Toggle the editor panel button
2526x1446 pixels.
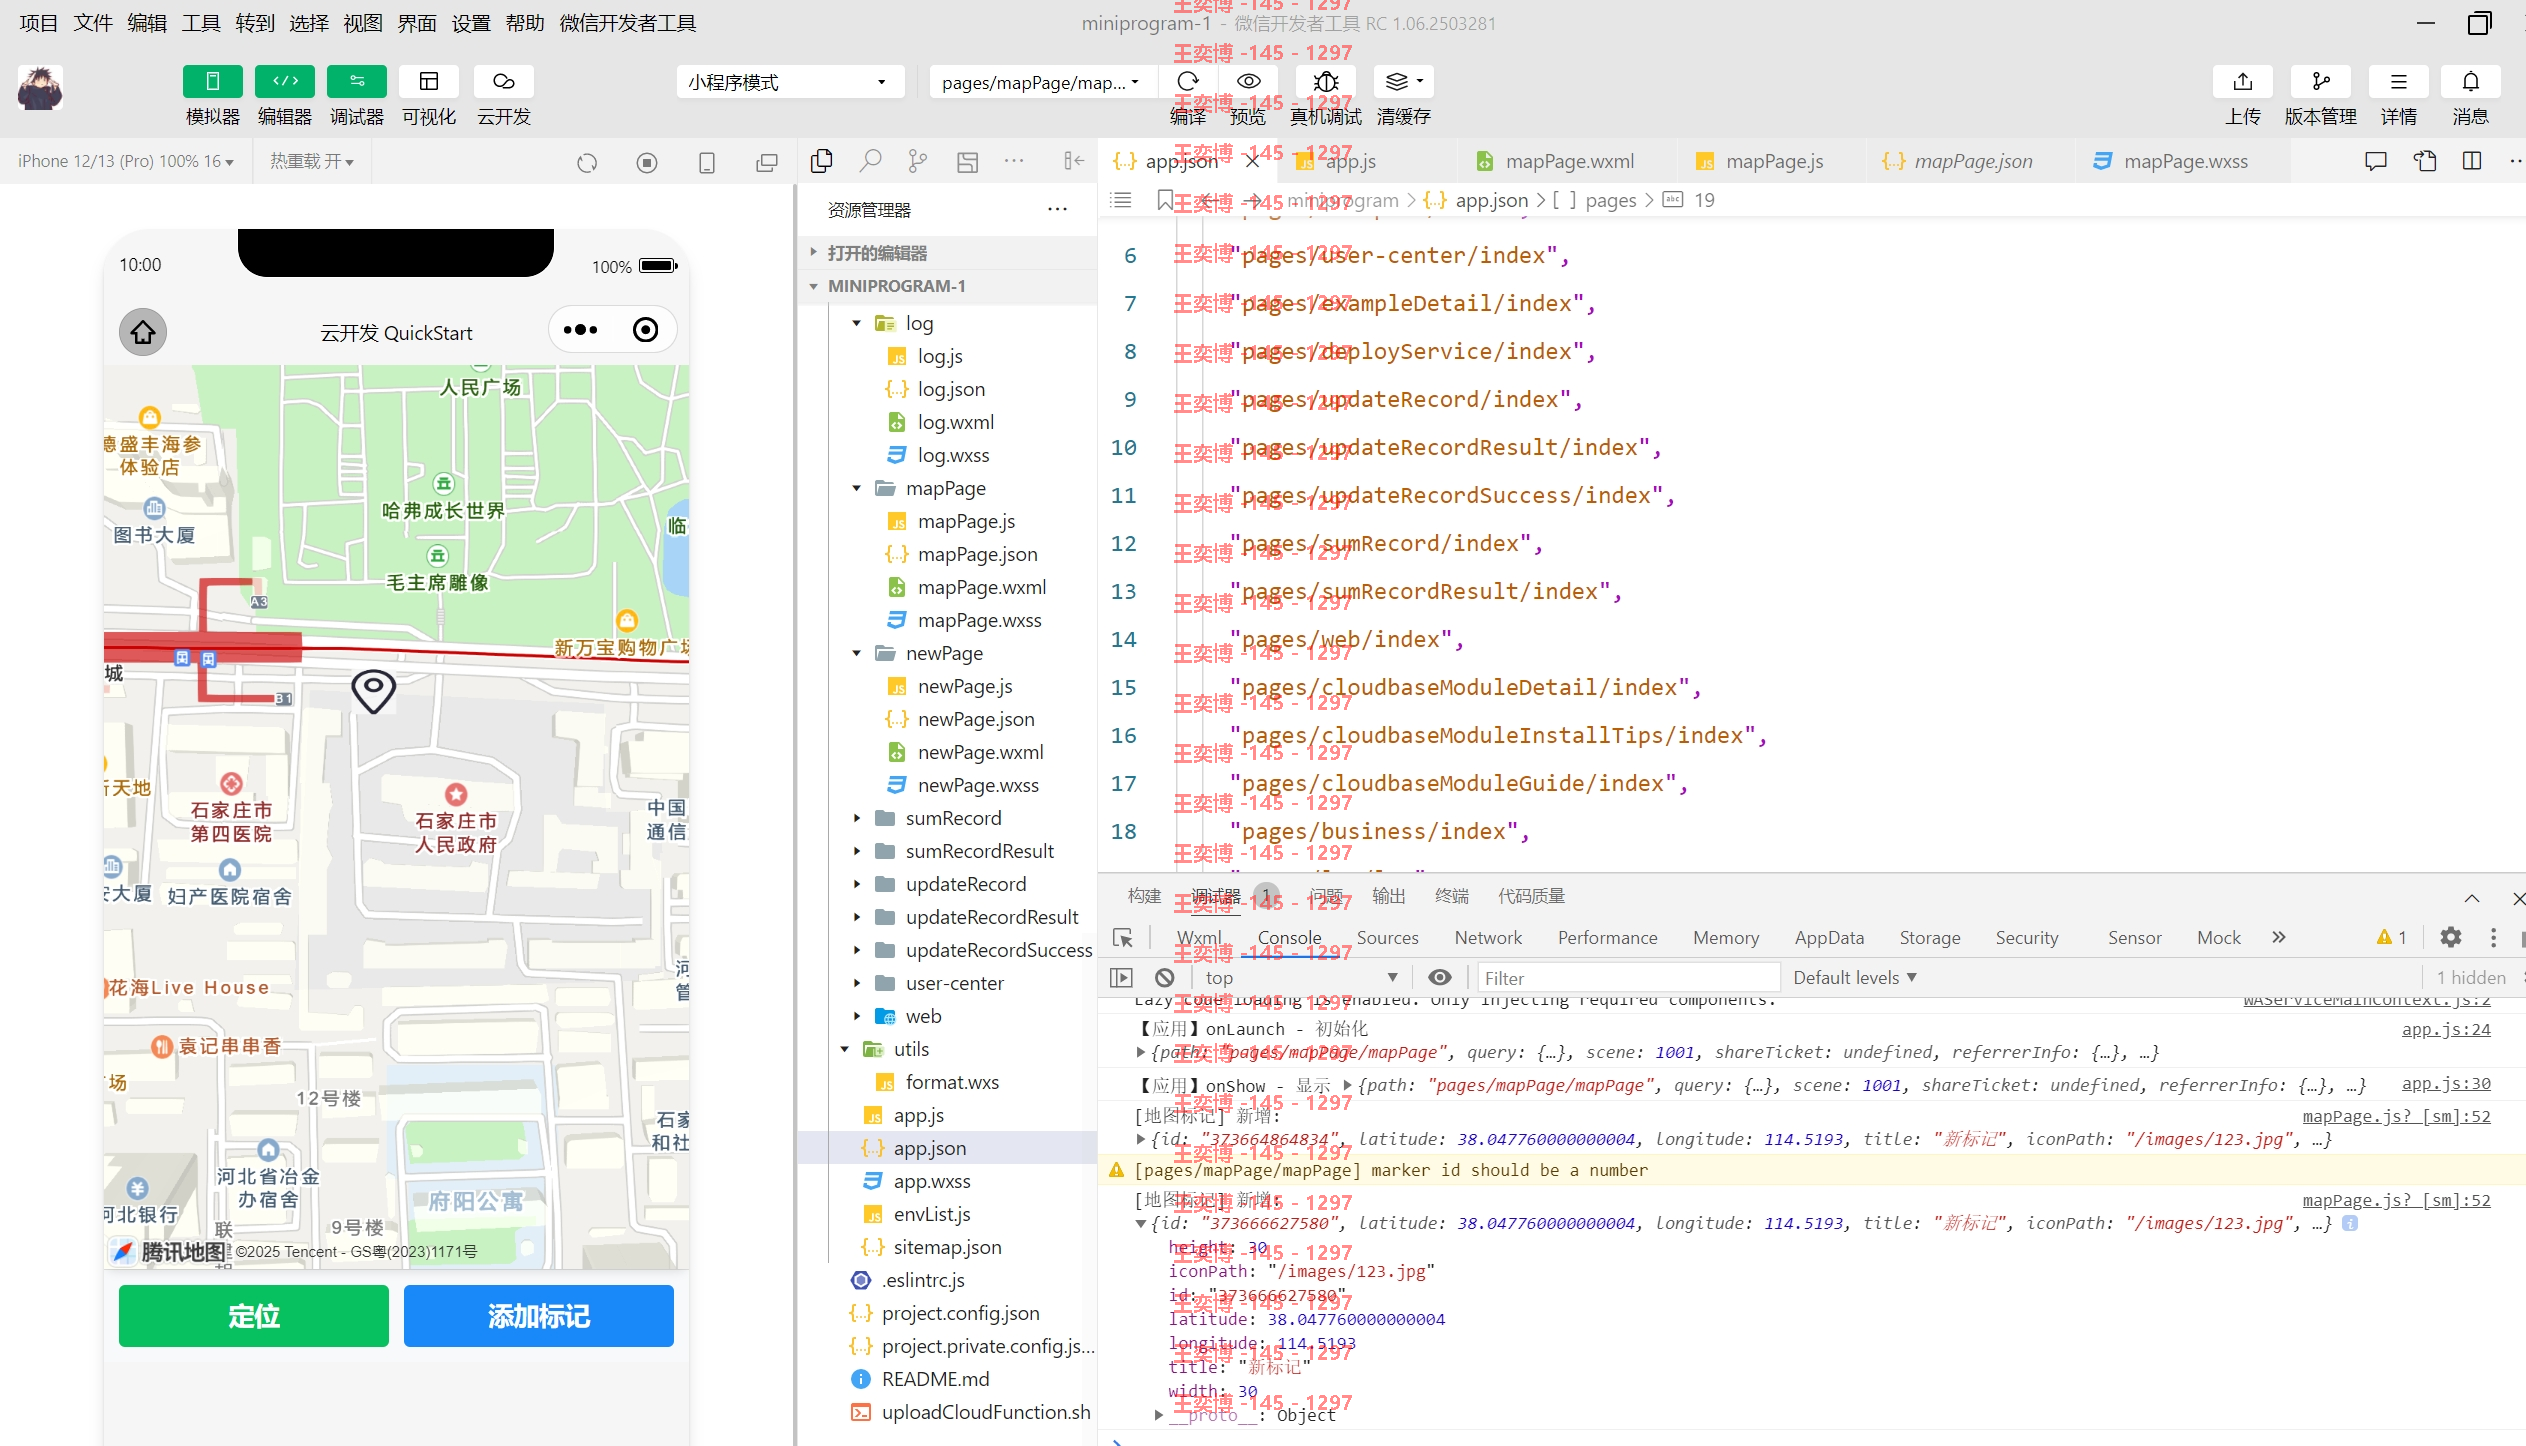tap(285, 81)
